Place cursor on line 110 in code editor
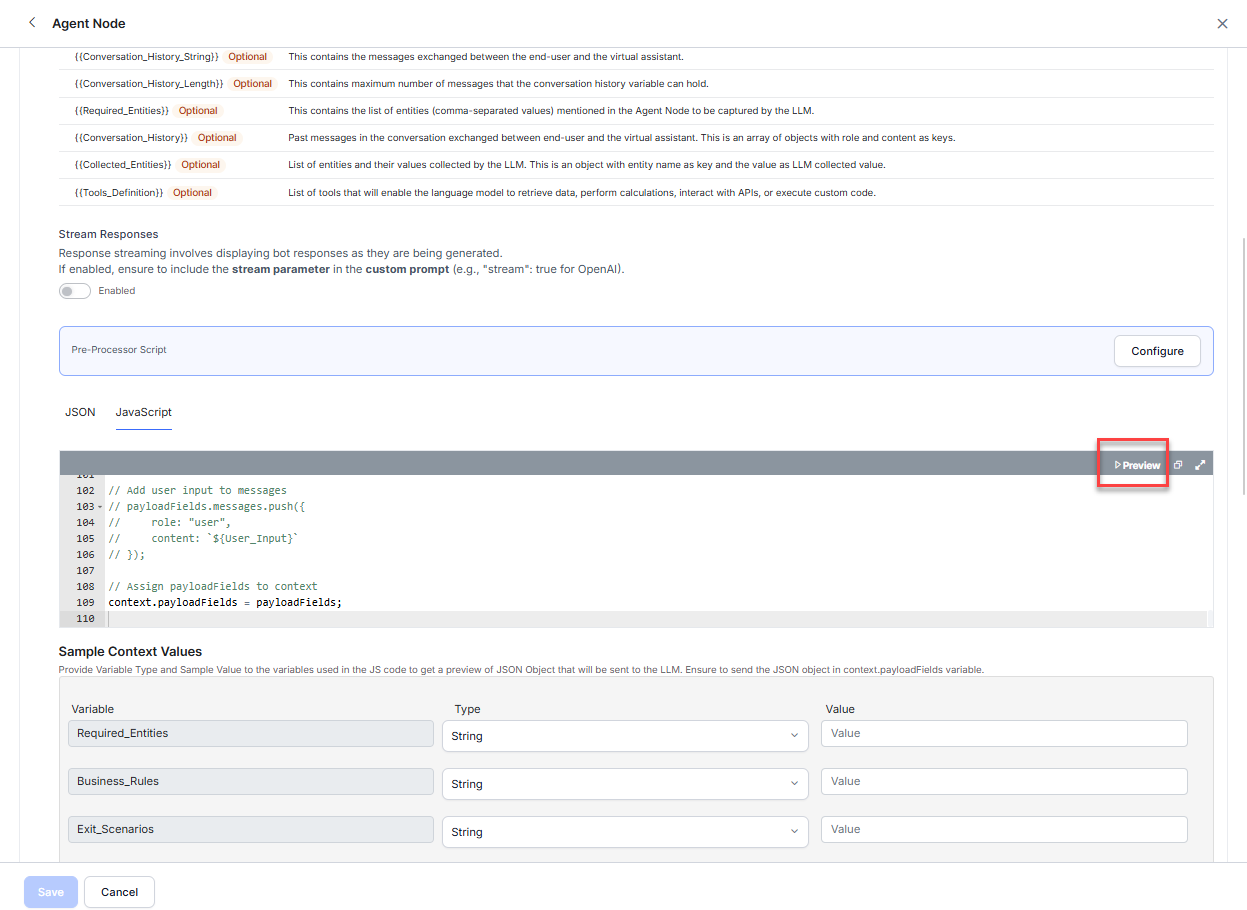The height and width of the screenshot is (910, 1247). point(400,619)
